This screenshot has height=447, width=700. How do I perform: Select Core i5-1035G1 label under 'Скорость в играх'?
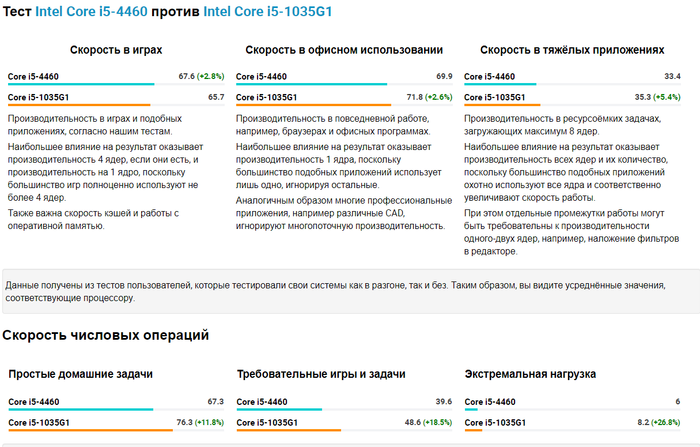pos(38,97)
